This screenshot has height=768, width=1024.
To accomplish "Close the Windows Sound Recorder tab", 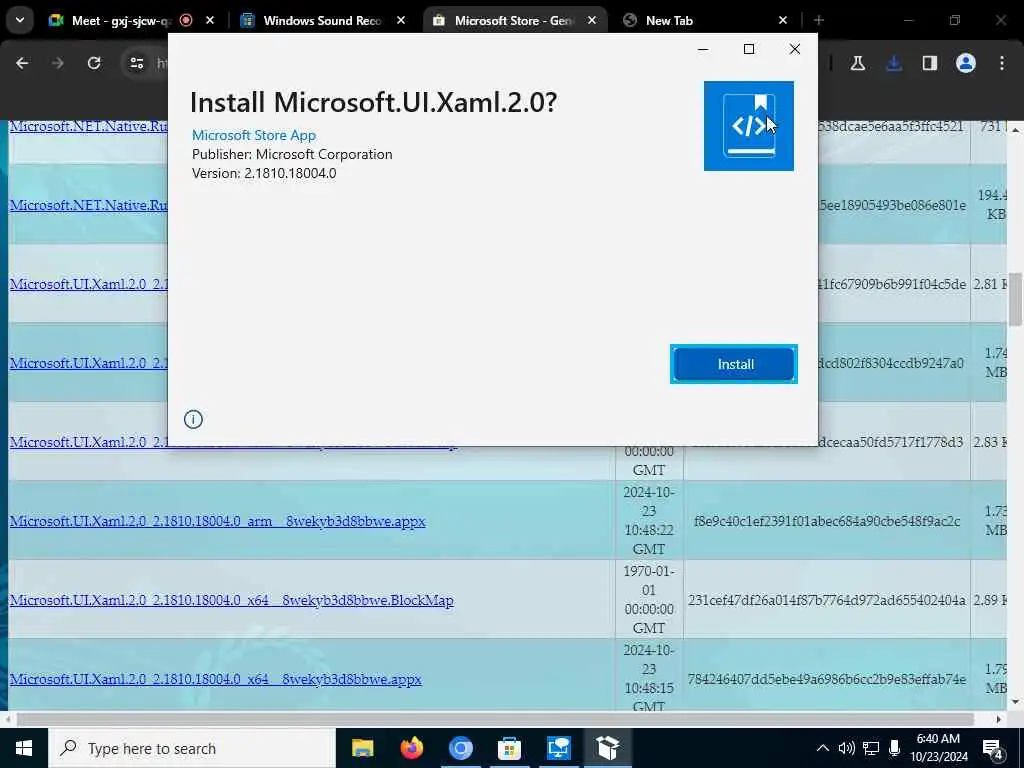I will pyautogui.click(x=401, y=20).
